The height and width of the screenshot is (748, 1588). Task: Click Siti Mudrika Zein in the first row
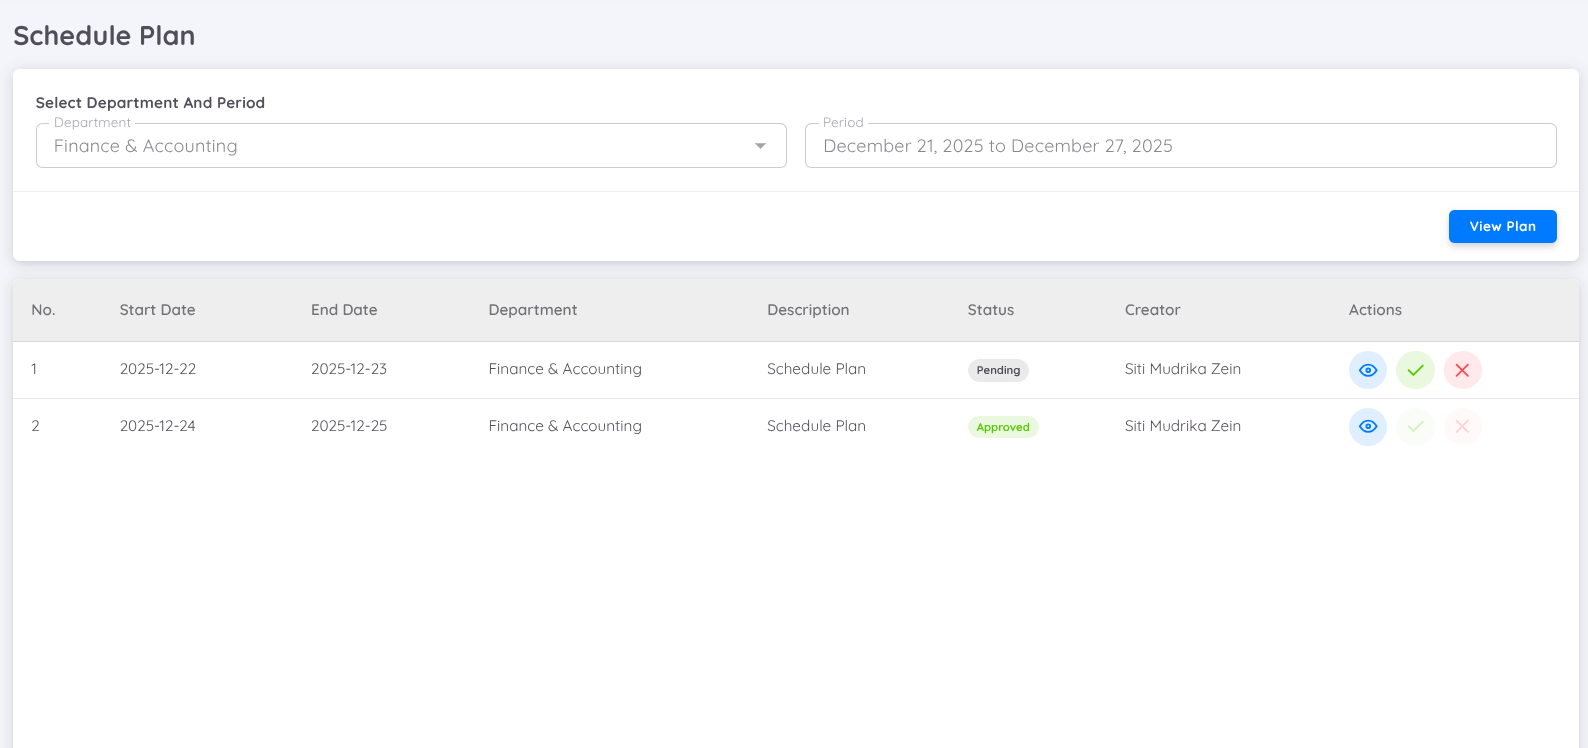1182,369
